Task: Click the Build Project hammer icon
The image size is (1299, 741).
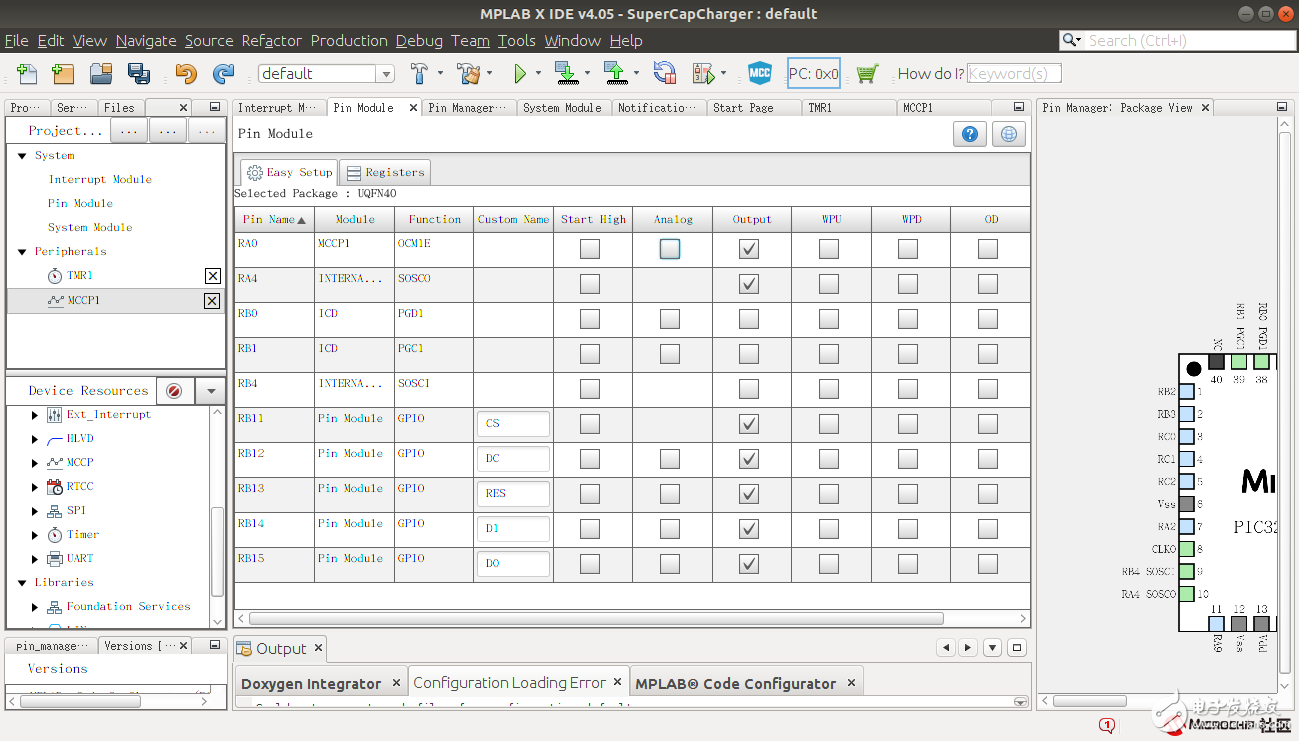Action: (x=419, y=73)
